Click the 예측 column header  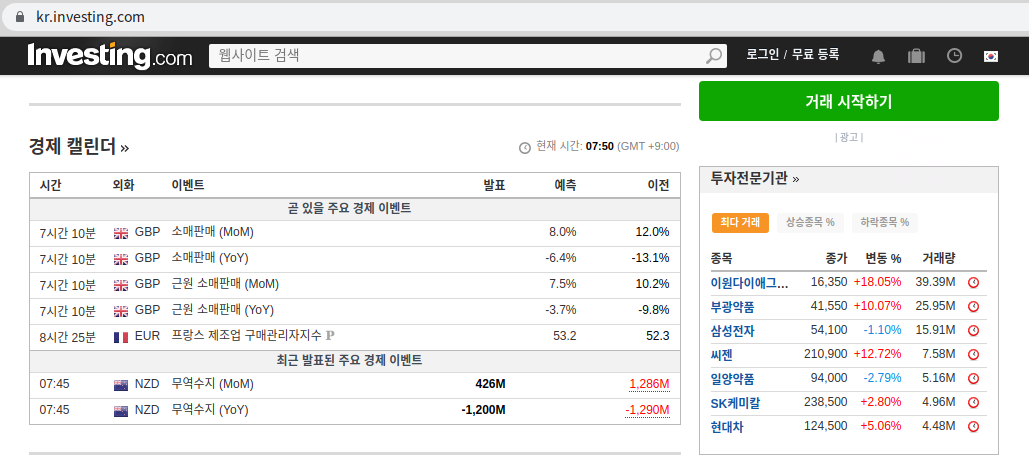565,186
